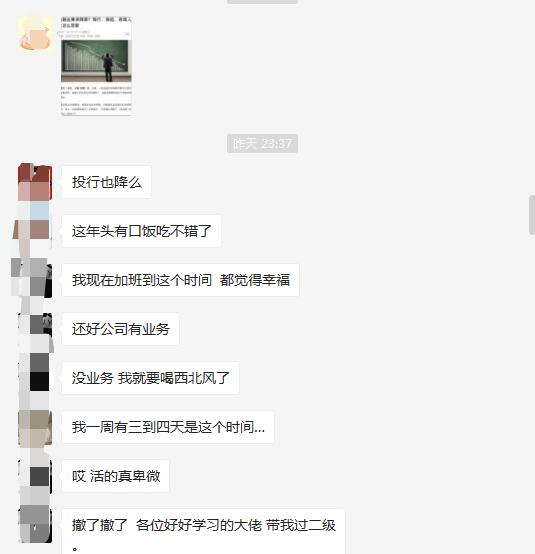Click the 没业务 我就要喝西北风了 bubble
Screen dimensions: 535x554
[151, 378]
